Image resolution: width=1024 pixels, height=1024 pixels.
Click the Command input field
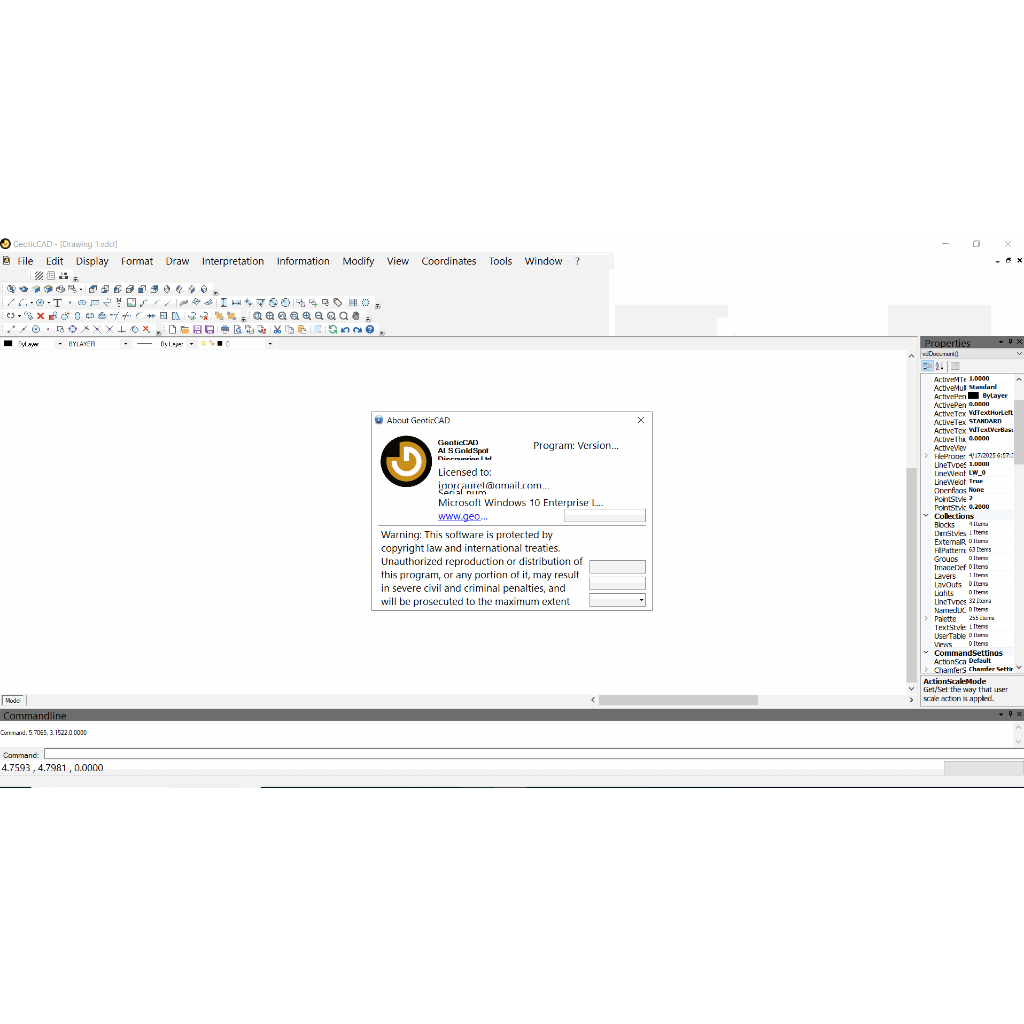click(534, 754)
